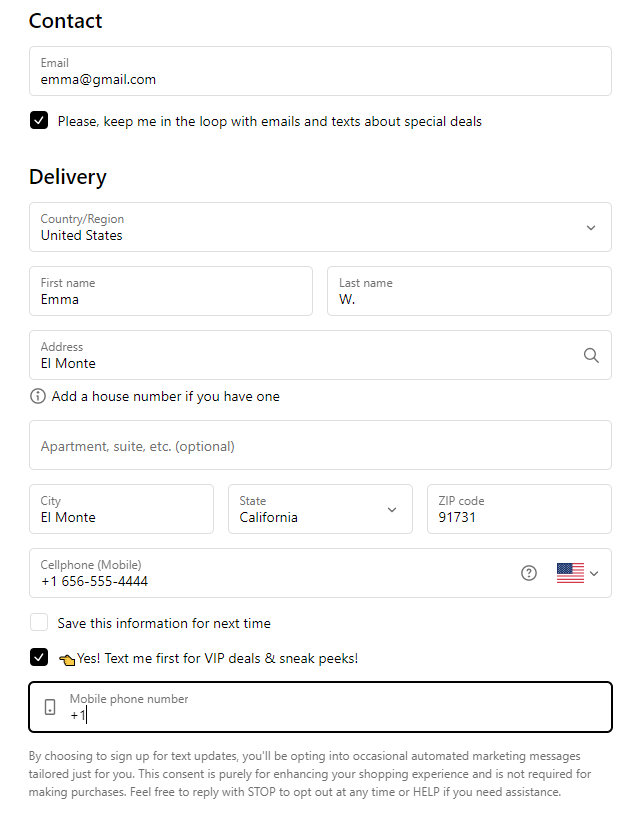Expand the State dropdown showing California
Screen dimensions: 644x822
click(x=320, y=509)
